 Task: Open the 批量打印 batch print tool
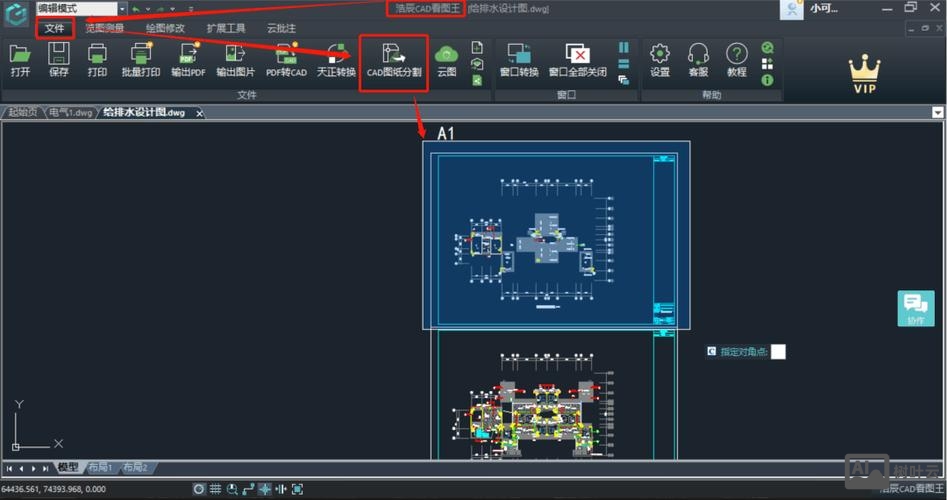coord(140,60)
